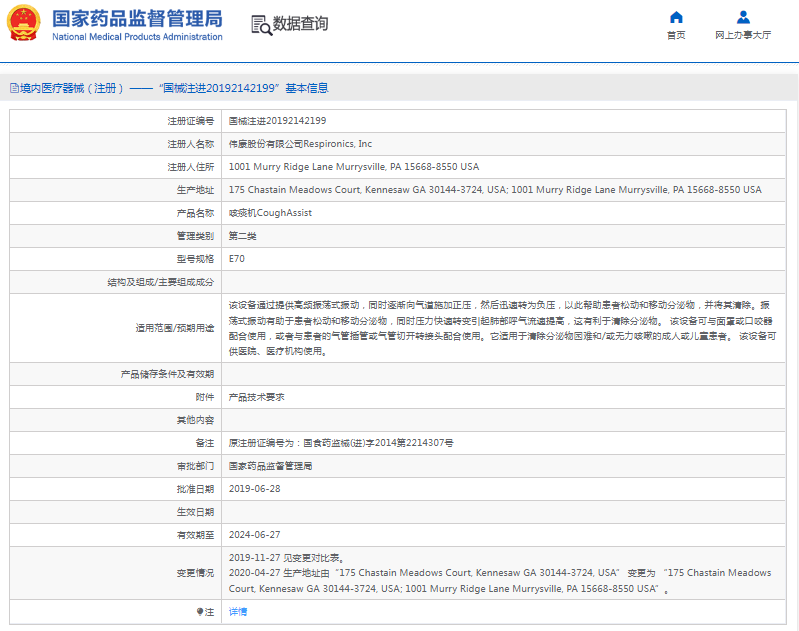Click the 数据查询 heading text
This screenshot has width=799, height=631.
tap(300, 24)
